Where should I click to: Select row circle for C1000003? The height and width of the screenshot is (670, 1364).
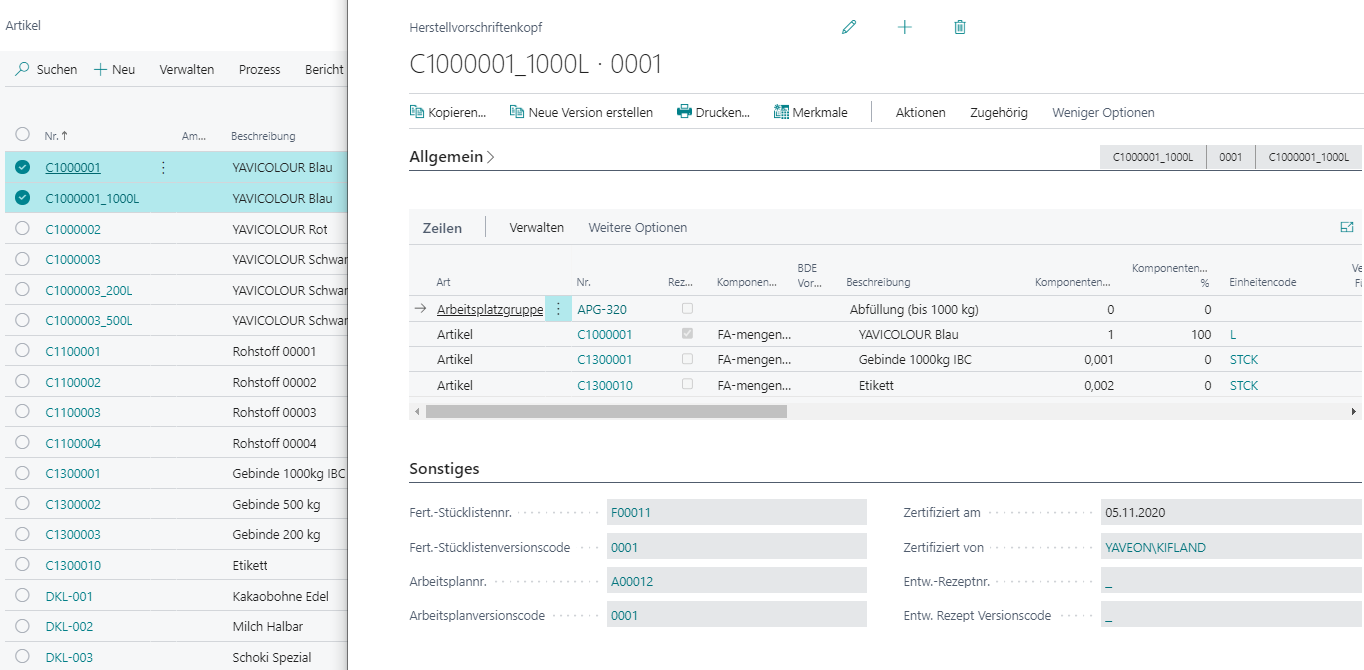(22, 259)
